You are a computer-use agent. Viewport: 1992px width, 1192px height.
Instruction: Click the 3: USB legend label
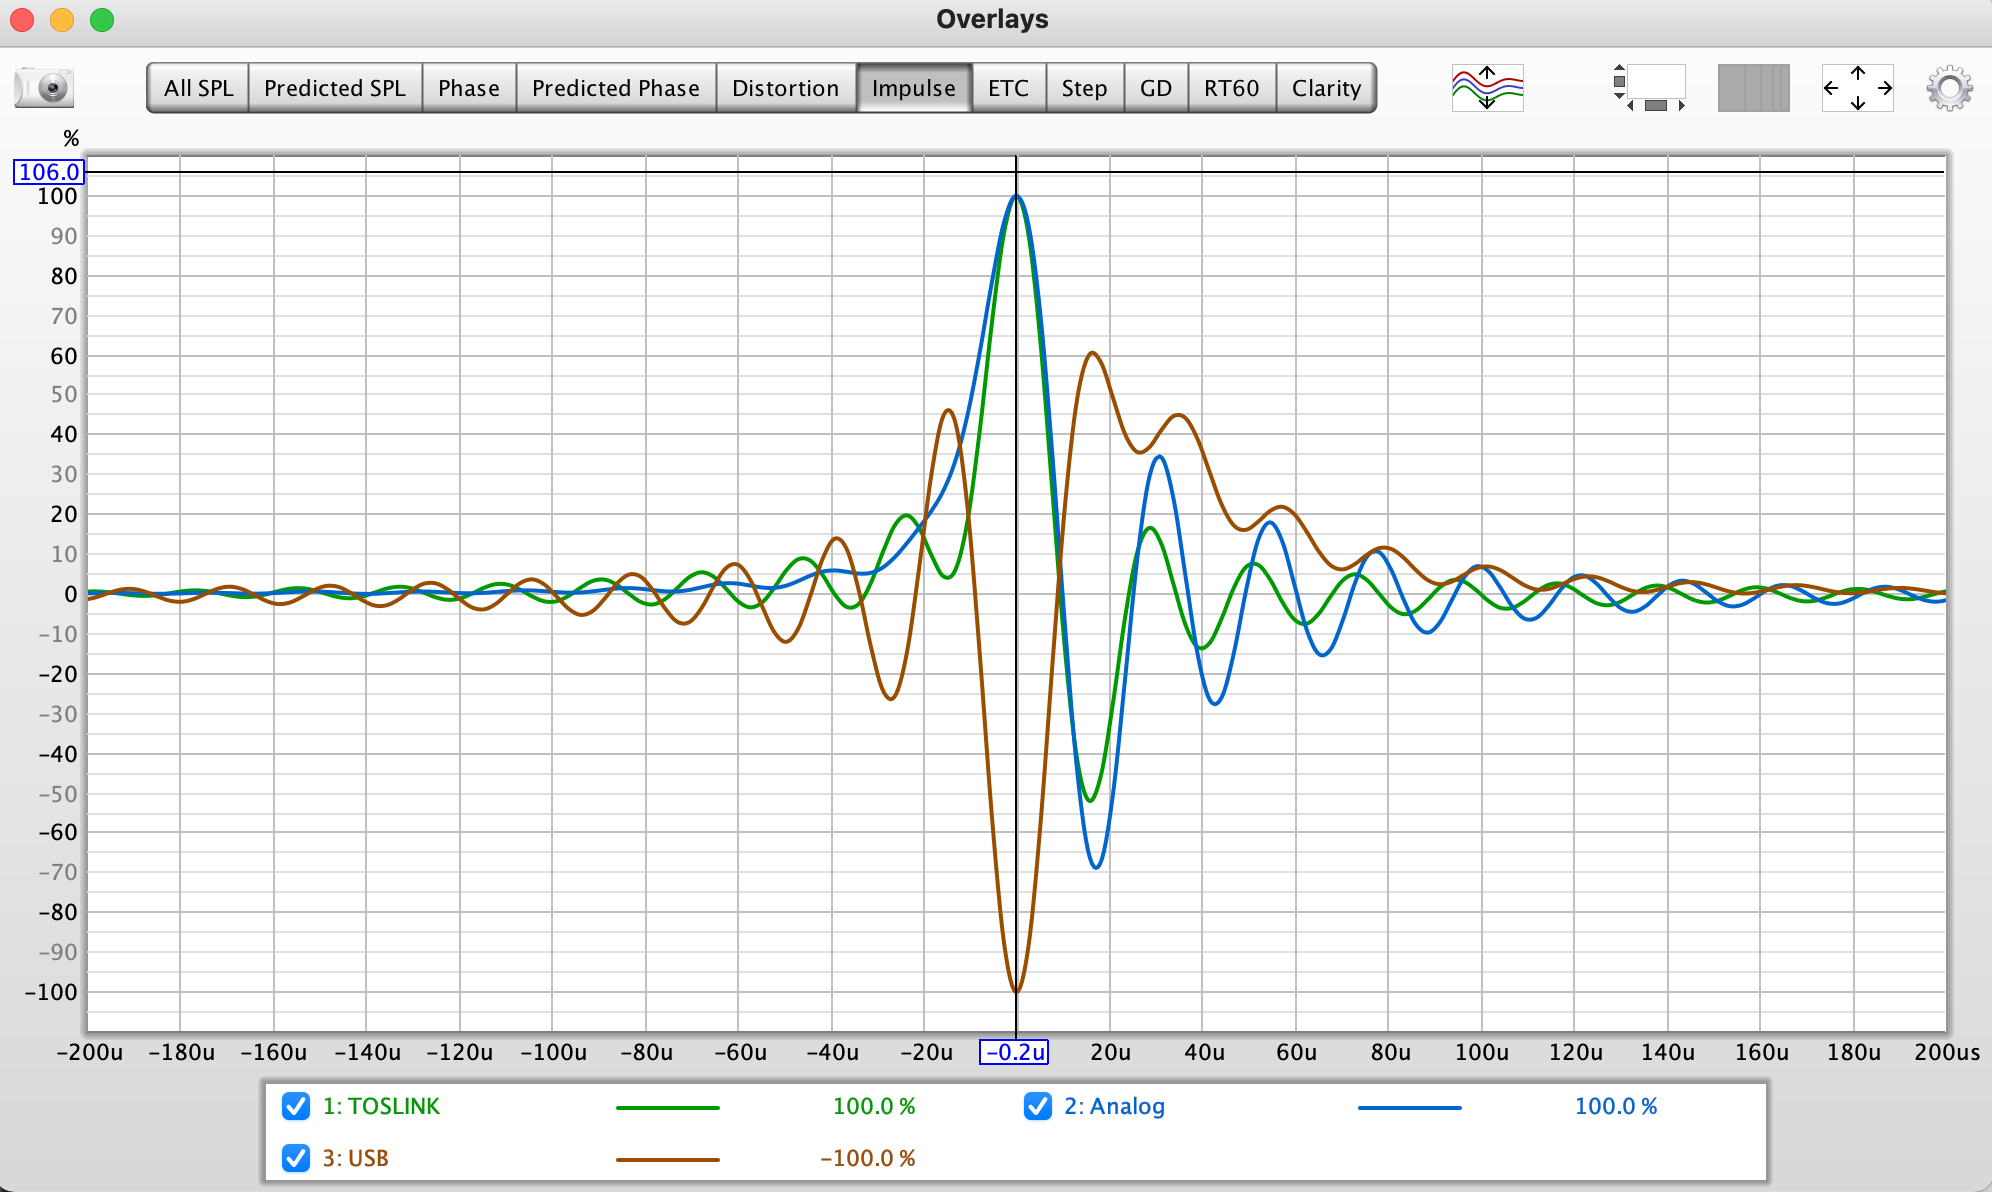tap(355, 1158)
